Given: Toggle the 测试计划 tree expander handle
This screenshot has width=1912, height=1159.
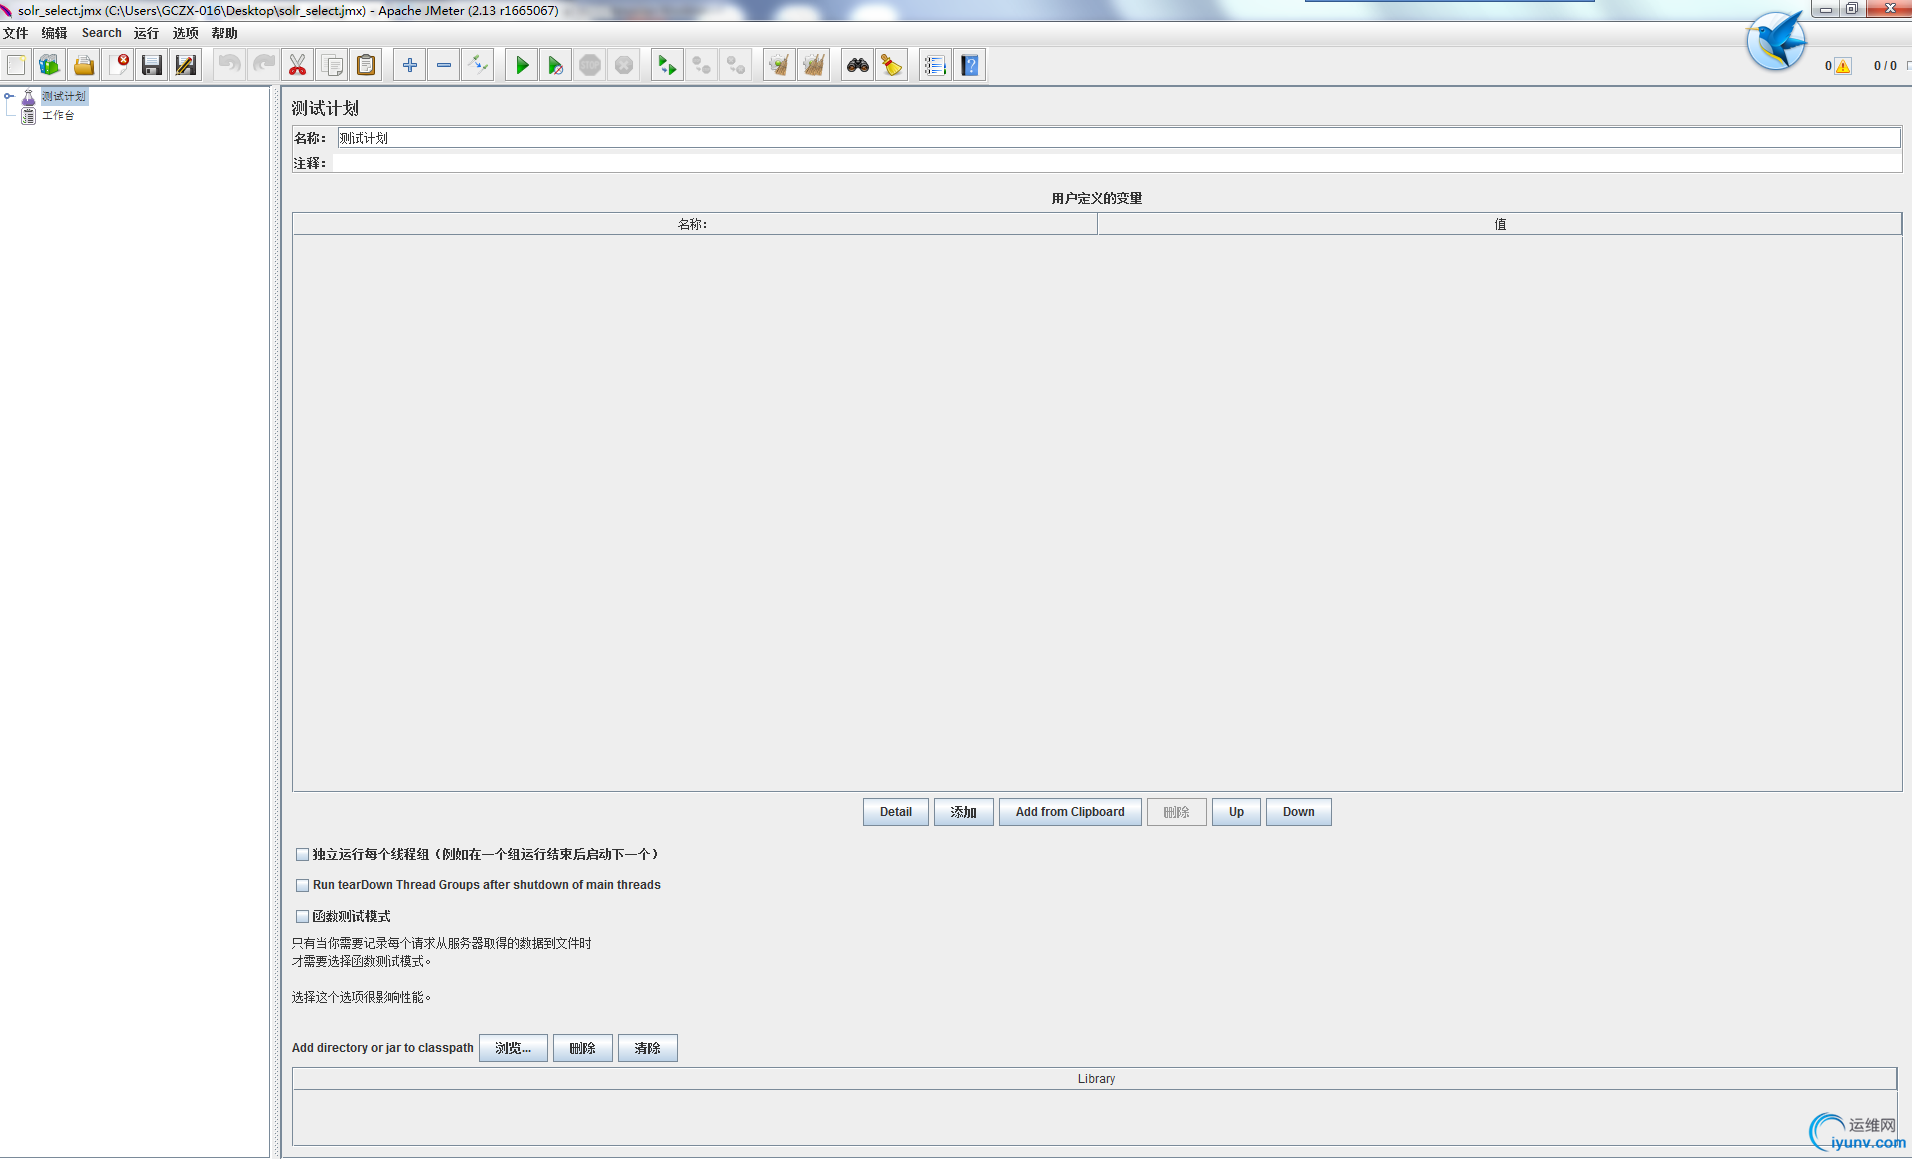Looking at the screenshot, I should tap(9, 96).
